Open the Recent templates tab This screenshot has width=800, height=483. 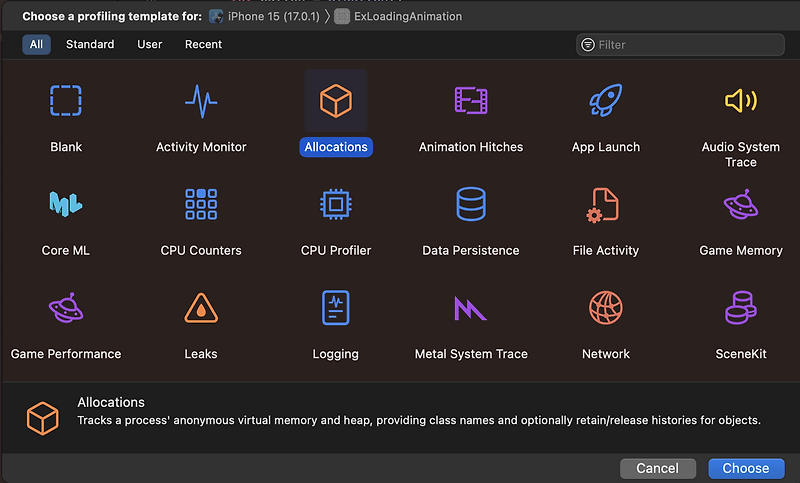[x=203, y=45]
